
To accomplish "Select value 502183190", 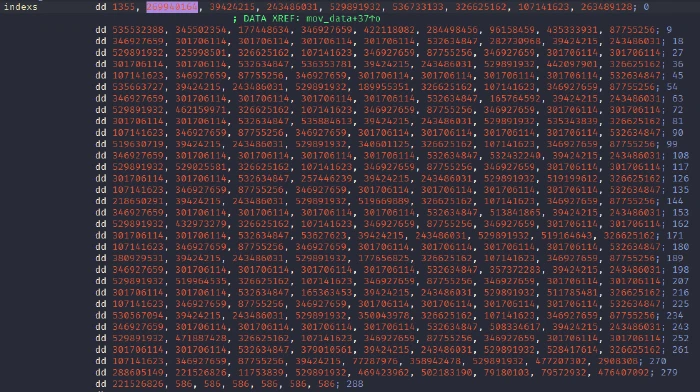I will tap(447, 373).
